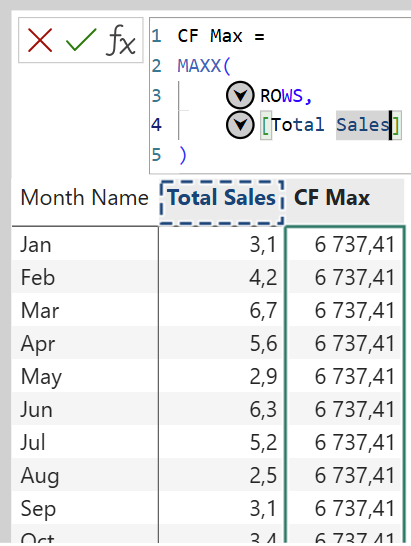Select the Month Name column header
411x546 pixels.
tap(85, 198)
